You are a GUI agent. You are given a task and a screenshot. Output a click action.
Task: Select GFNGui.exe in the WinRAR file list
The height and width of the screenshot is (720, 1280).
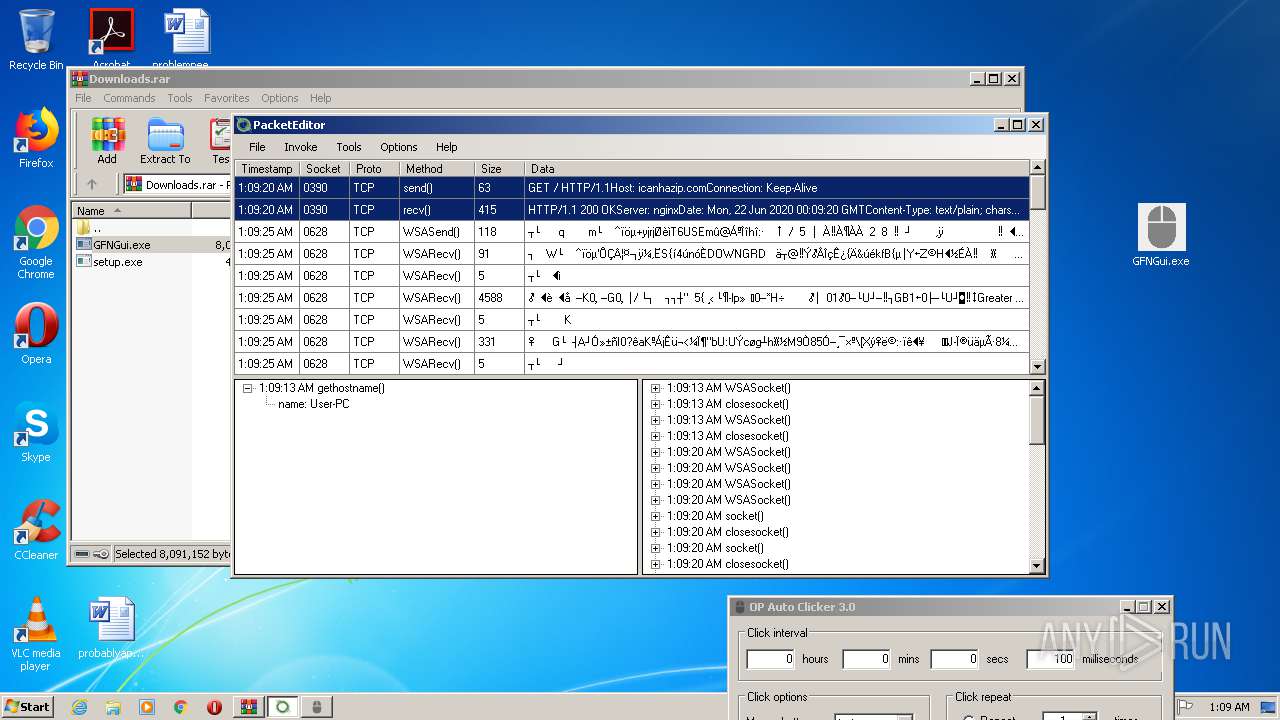coord(114,245)
